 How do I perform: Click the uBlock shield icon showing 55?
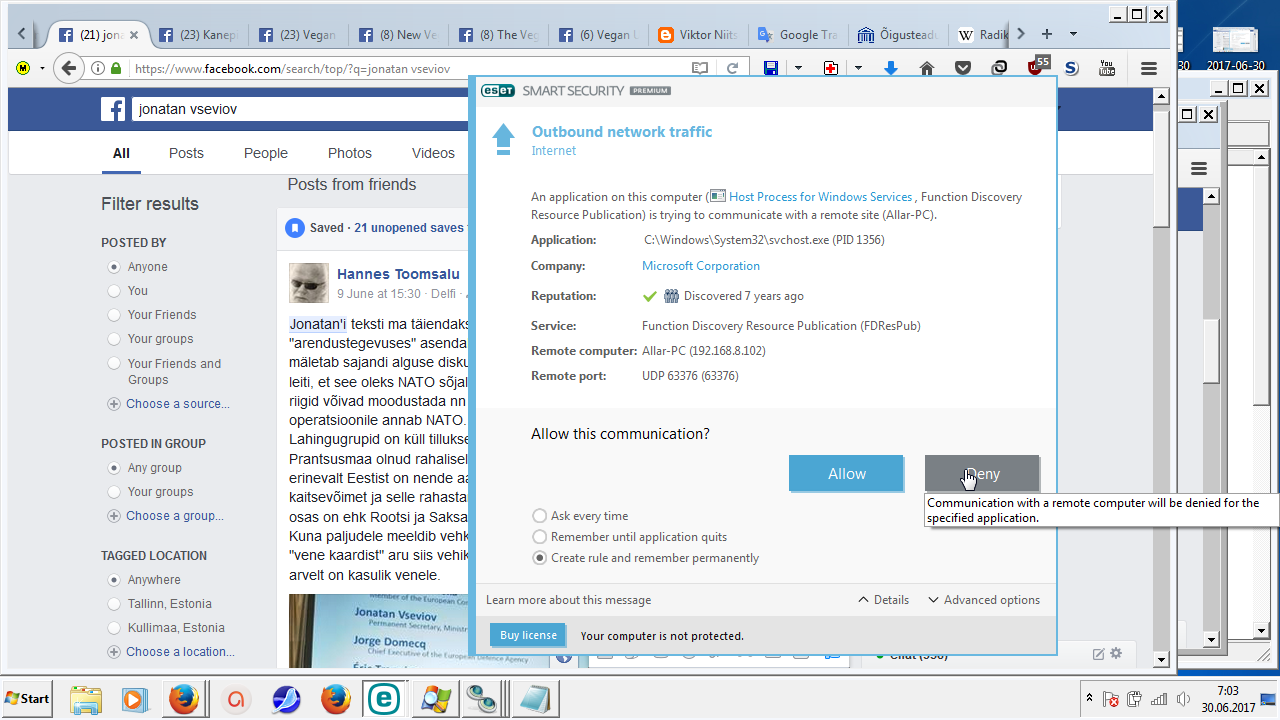point(1037,67)
